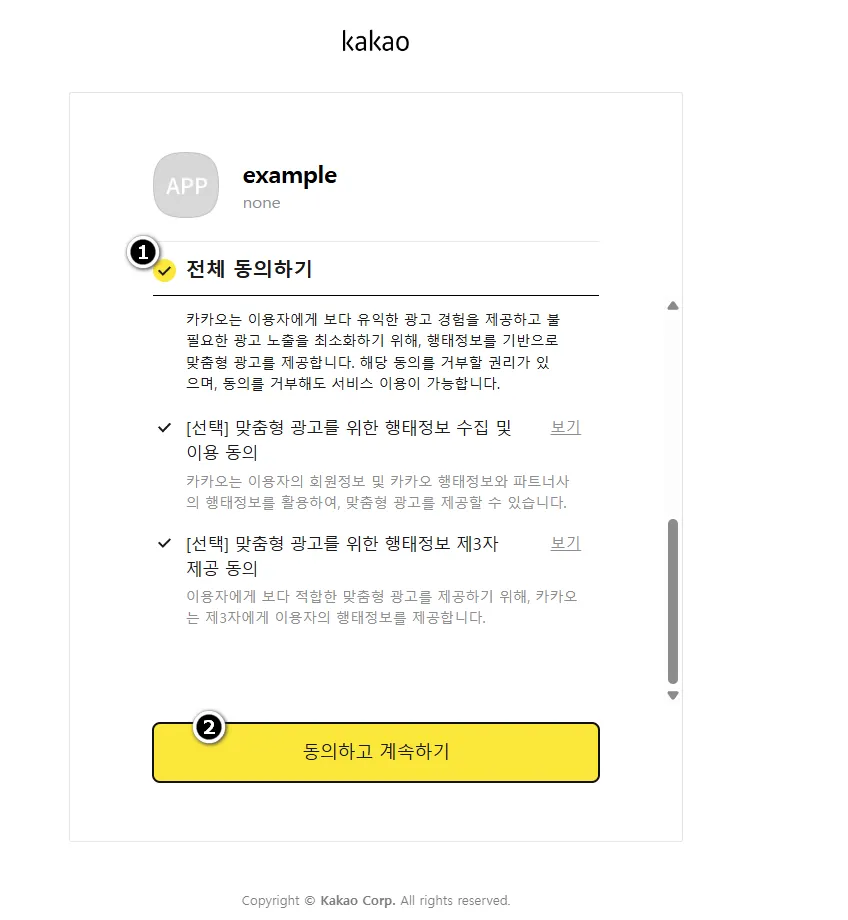Click the 수집 및 이용 동의 item title
The height and width of the screenshot is (920, 848).
pos(349,439)
